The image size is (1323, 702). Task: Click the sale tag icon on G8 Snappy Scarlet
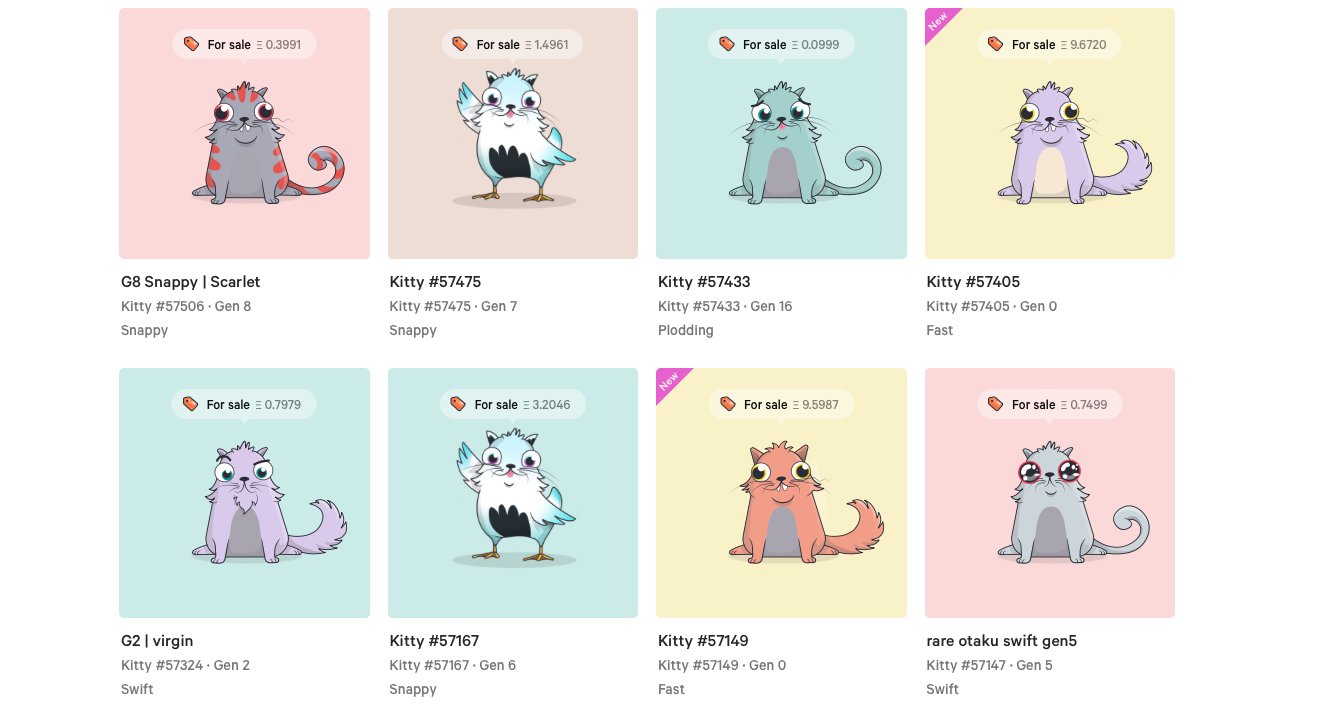pyautogui.click(x=191, y=44)
